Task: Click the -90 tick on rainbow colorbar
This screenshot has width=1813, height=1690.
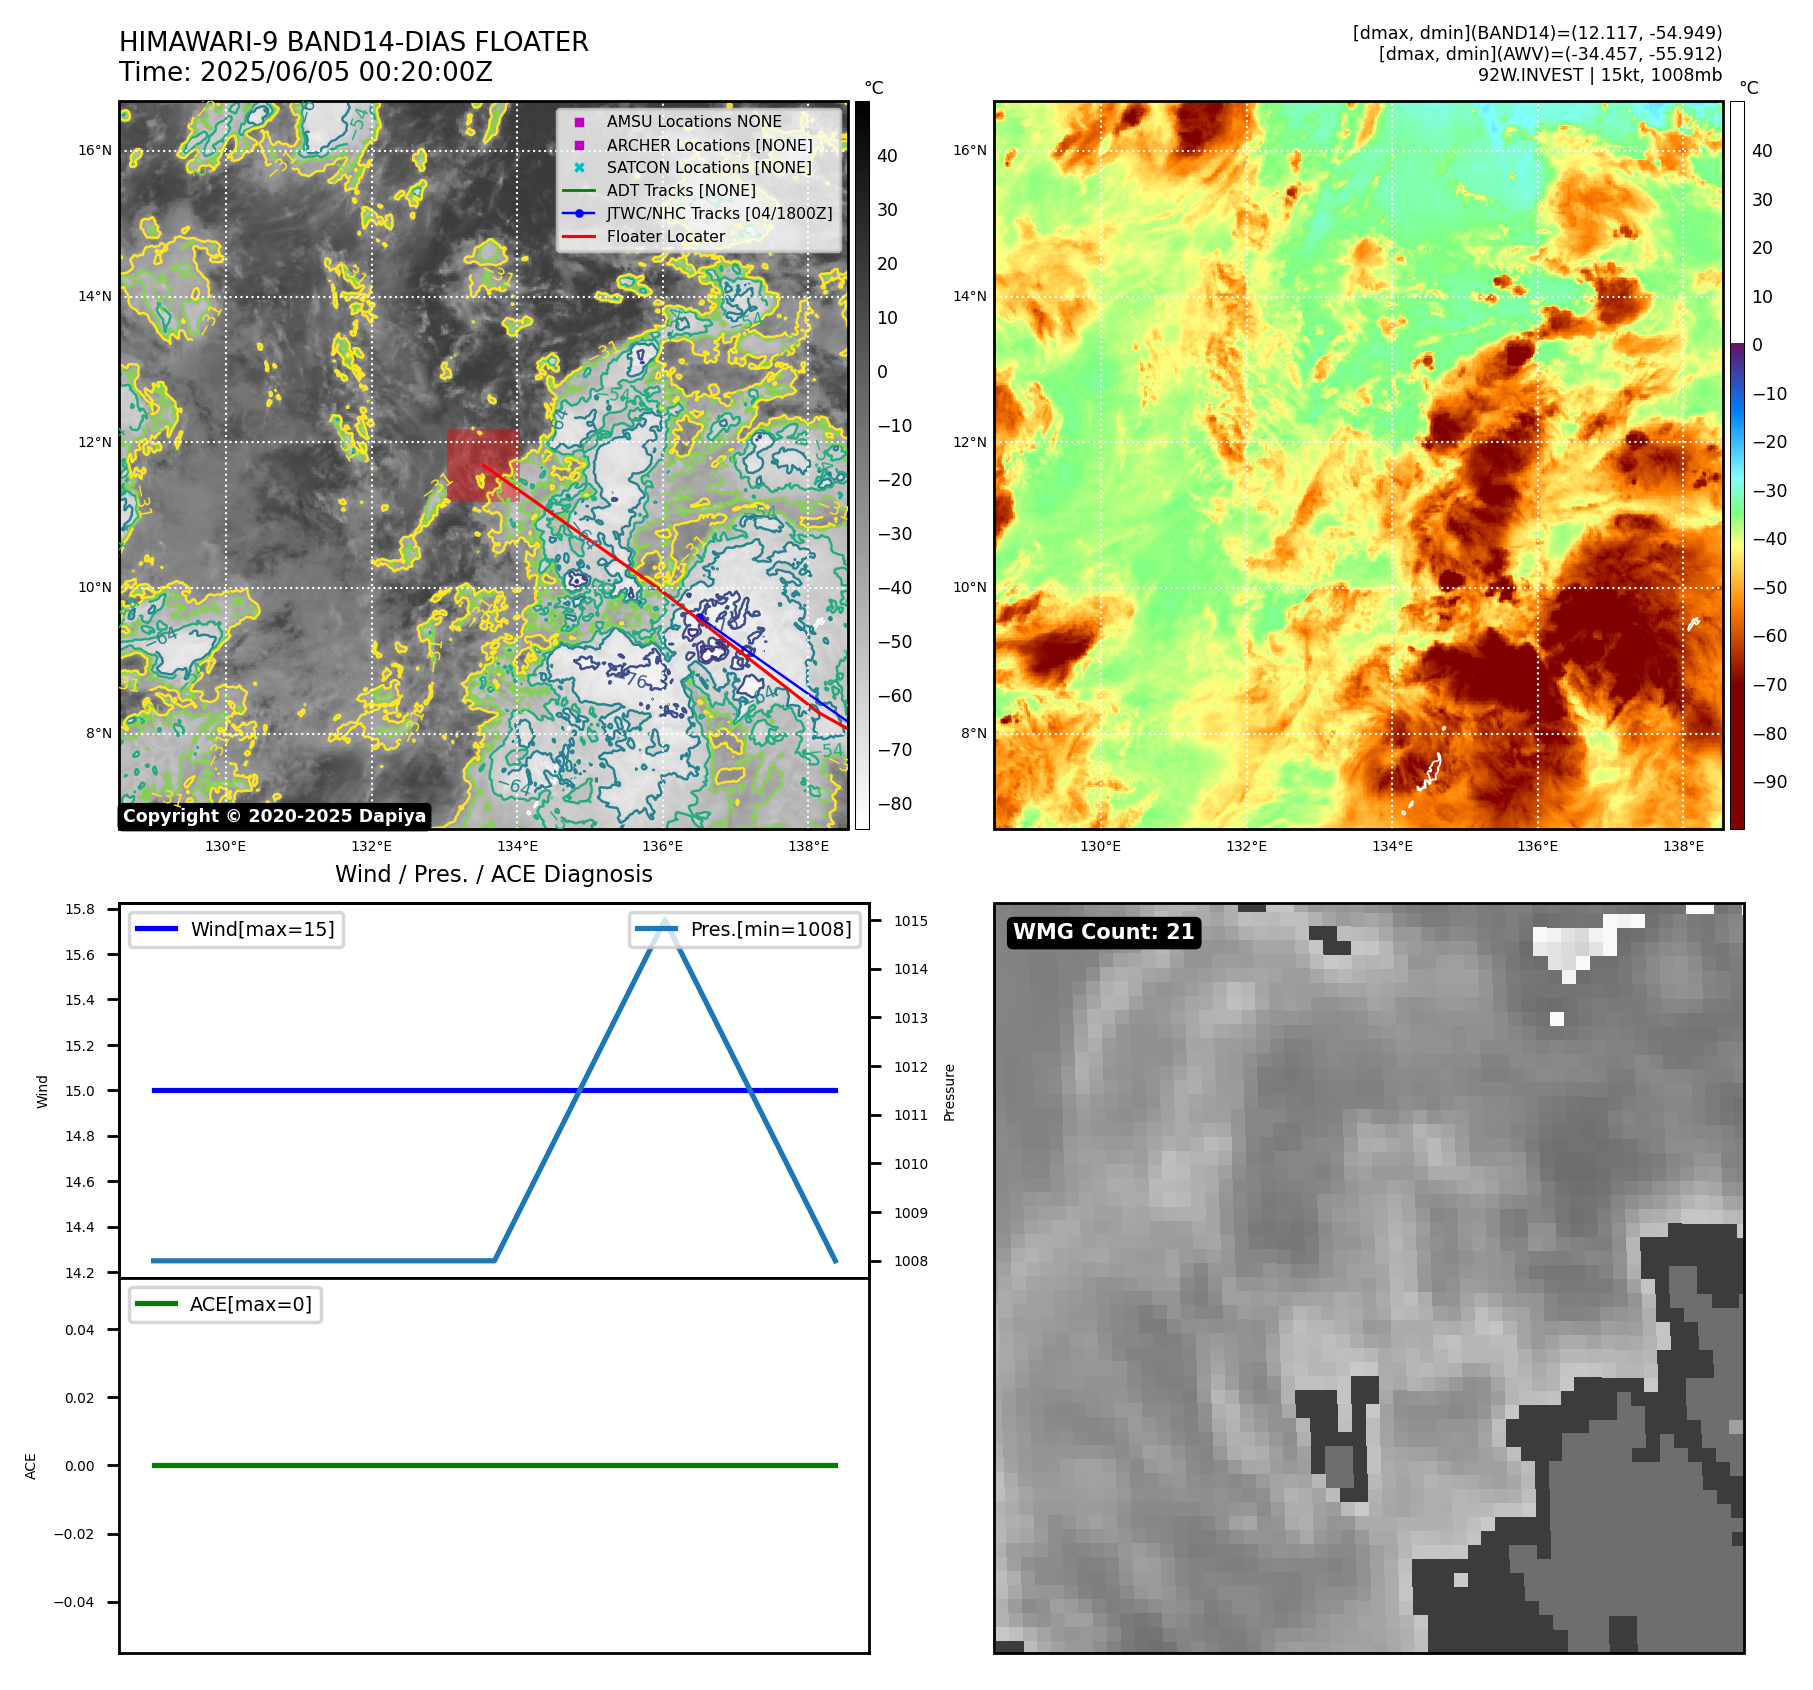Action: (x=1770, y=782)
